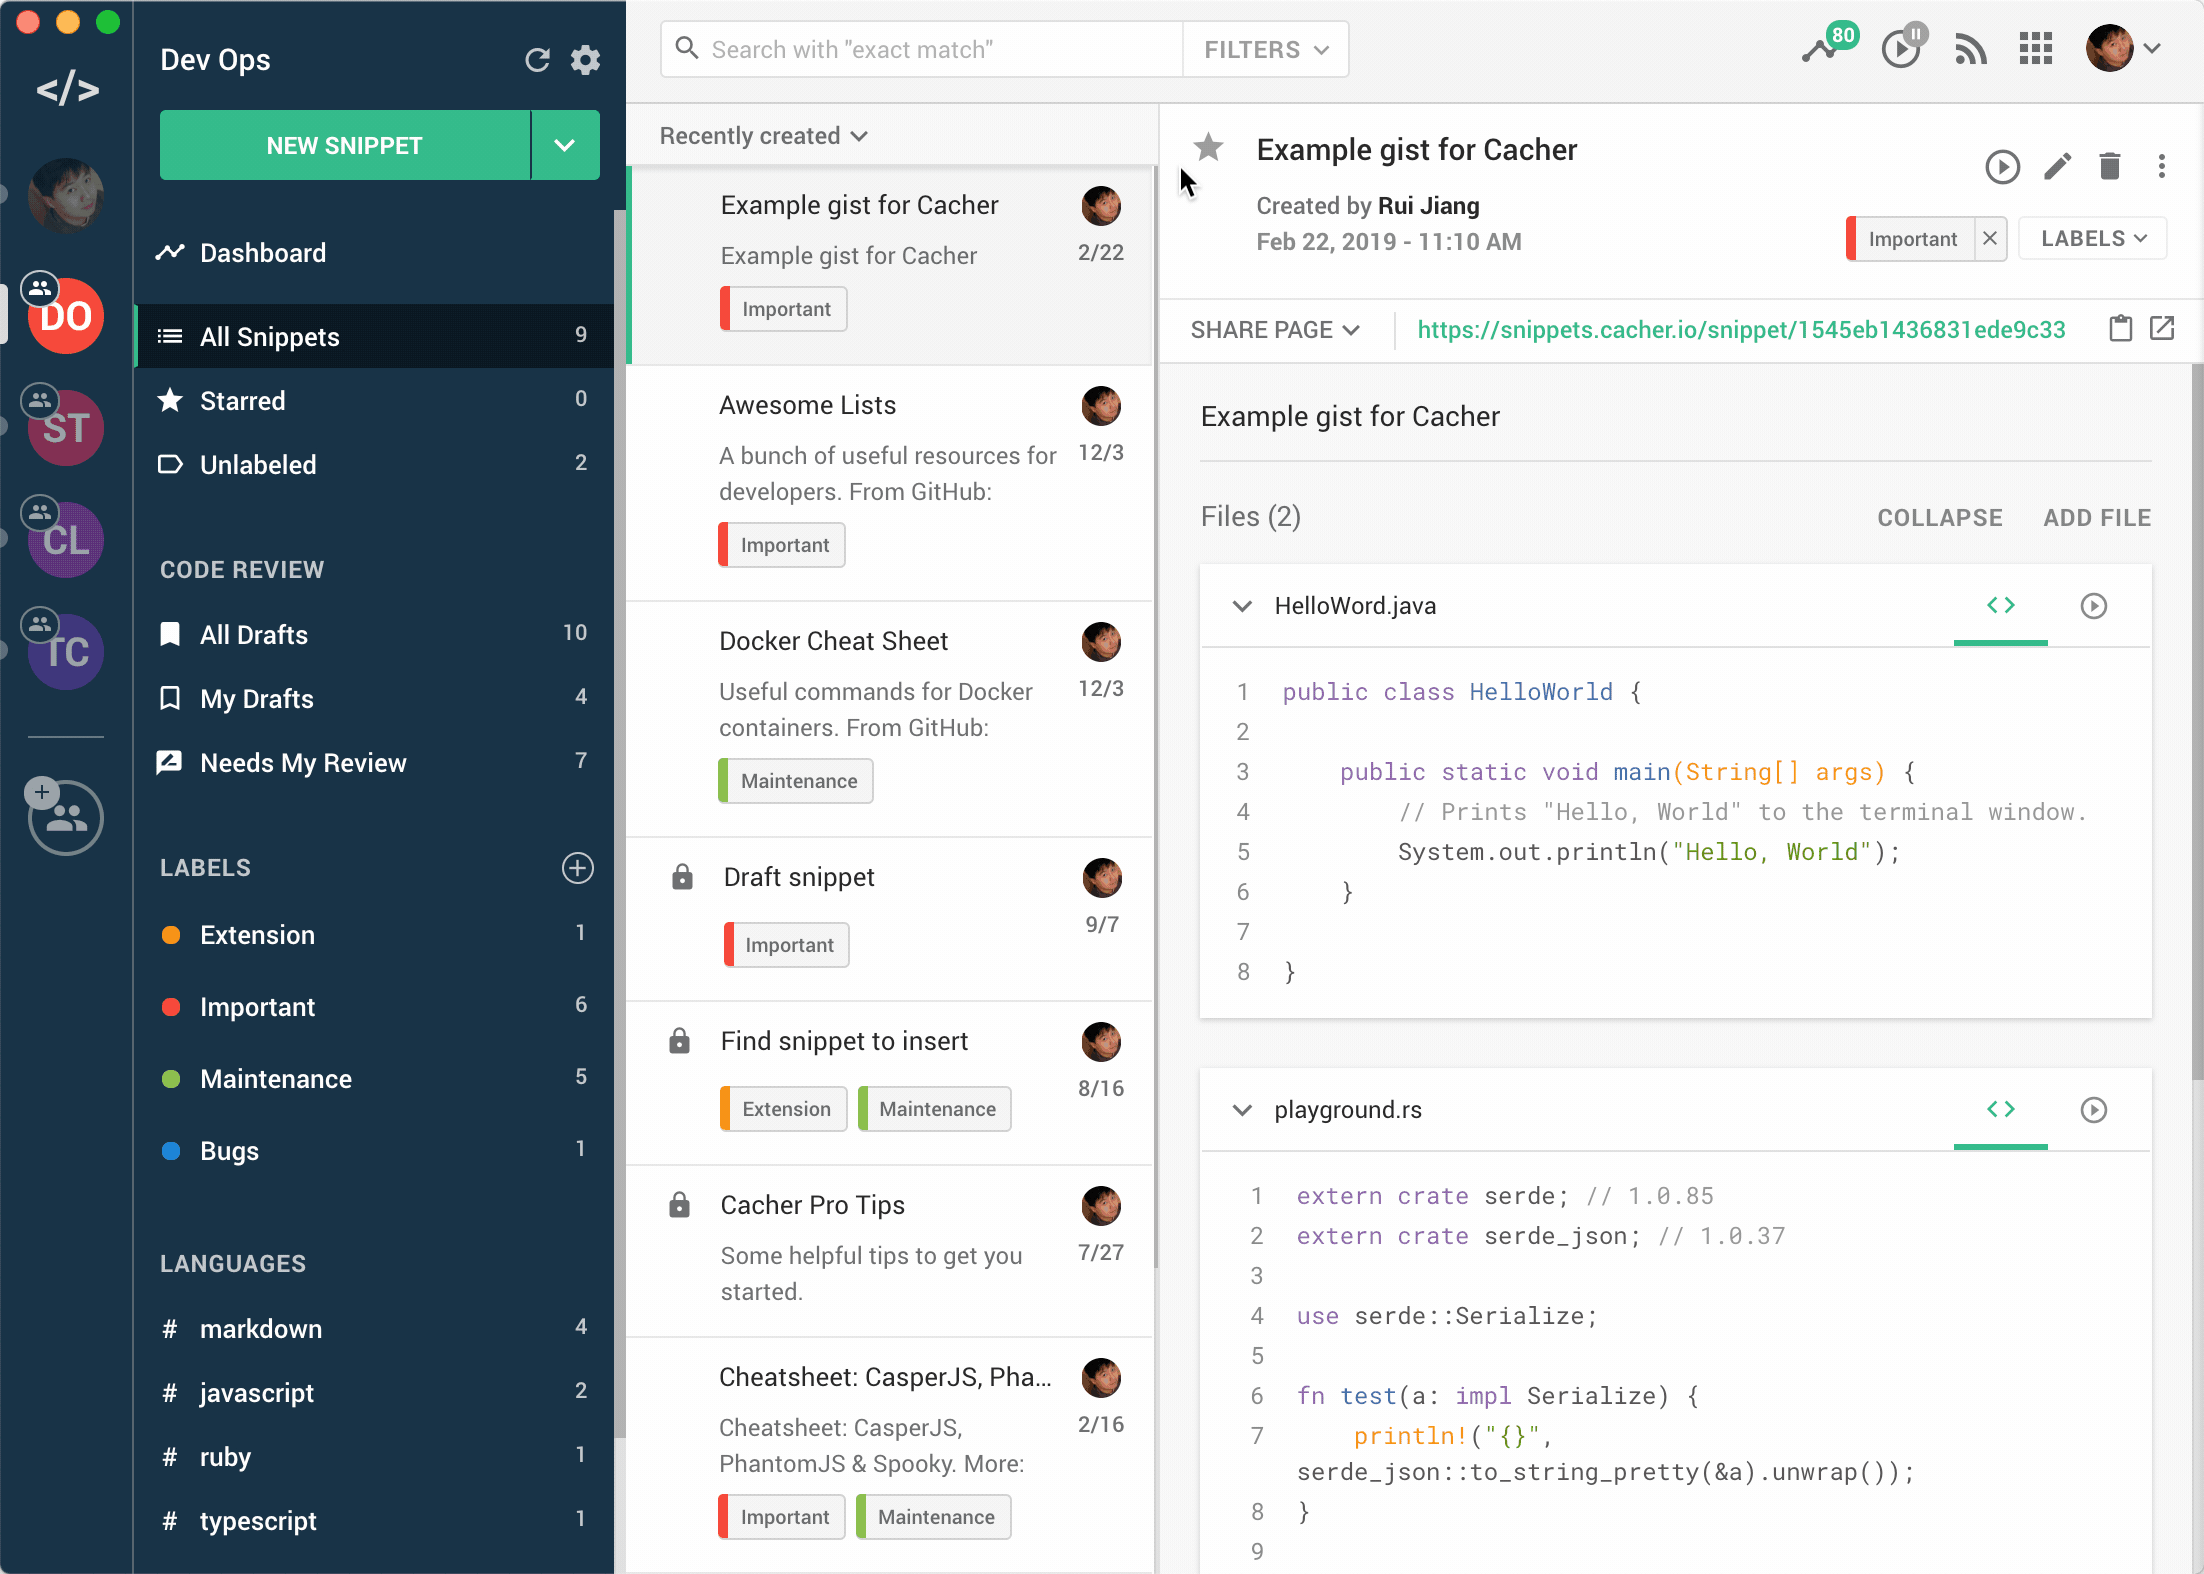Open All Drafts
The image size is (2204, 1574).
(374, 634)
